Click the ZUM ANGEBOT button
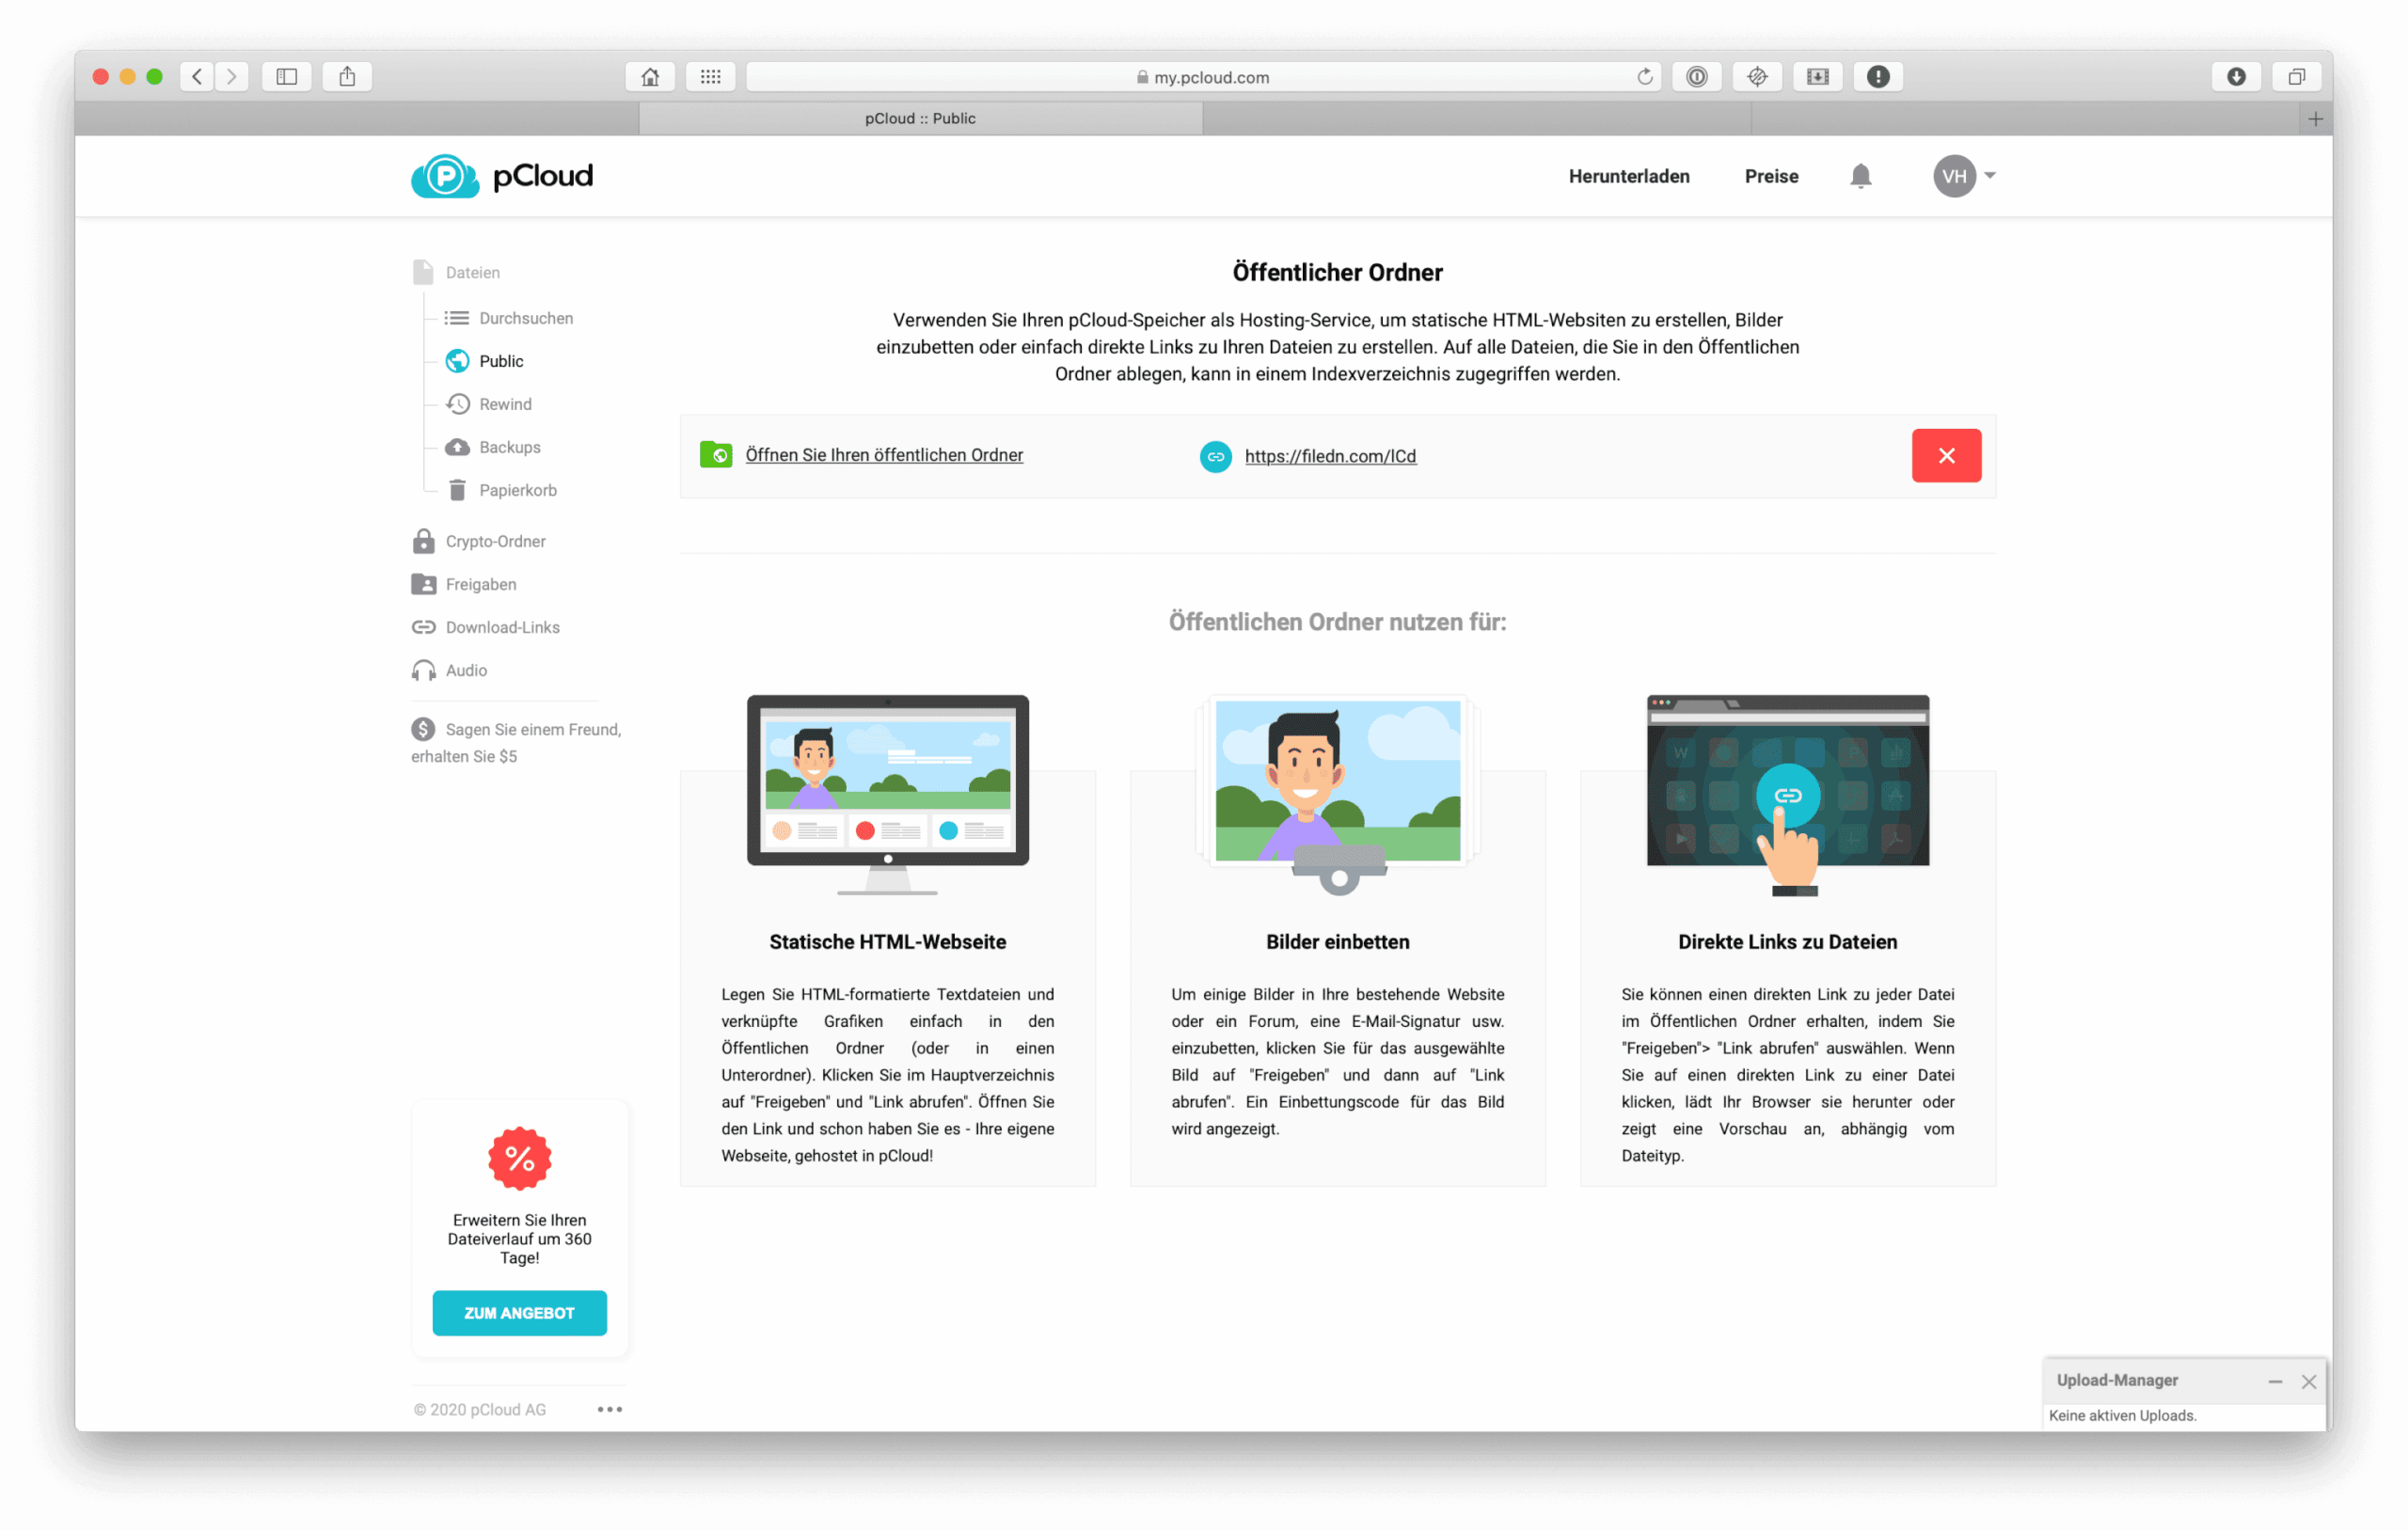Screen dimensions: 2408x1531 [519, 1312]
